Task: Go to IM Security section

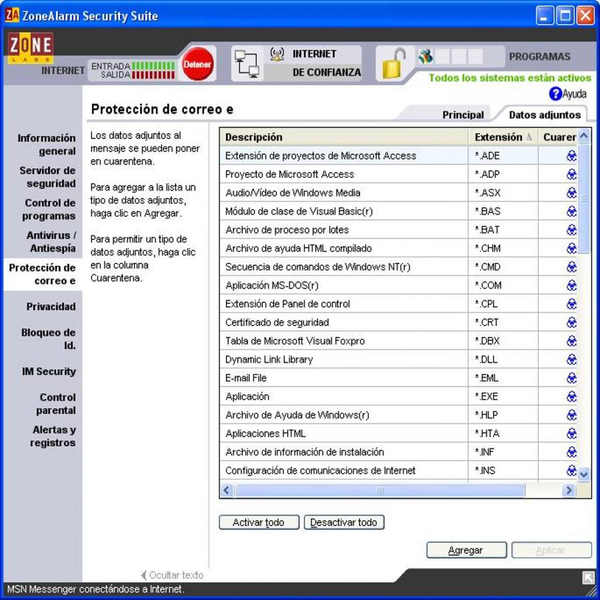Action: click(x=49, y=371)
